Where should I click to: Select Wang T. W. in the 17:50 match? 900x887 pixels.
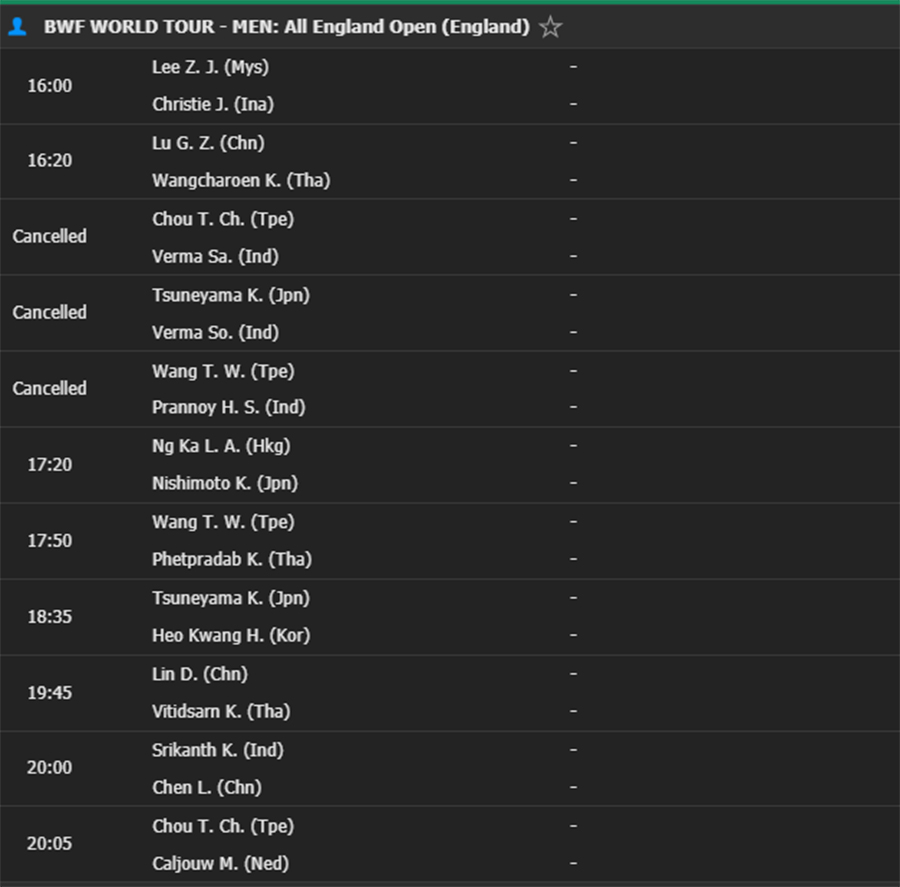coord(223,522)
